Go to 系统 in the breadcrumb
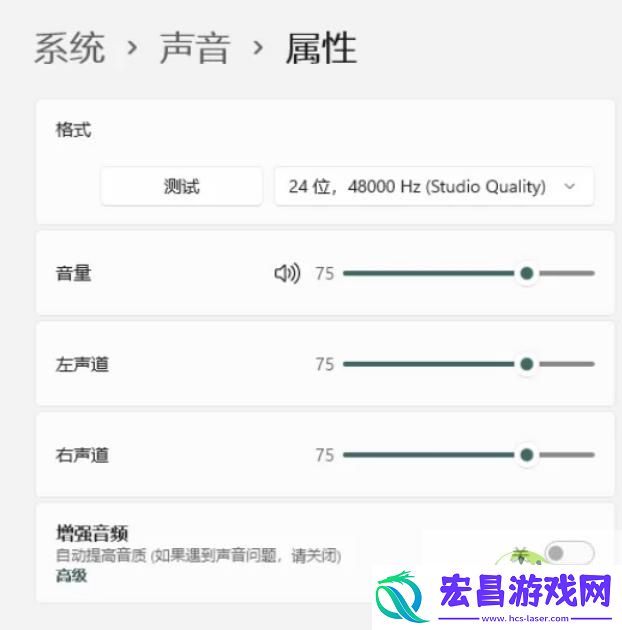This screenshot has height=630, width=622. point(70,48)
